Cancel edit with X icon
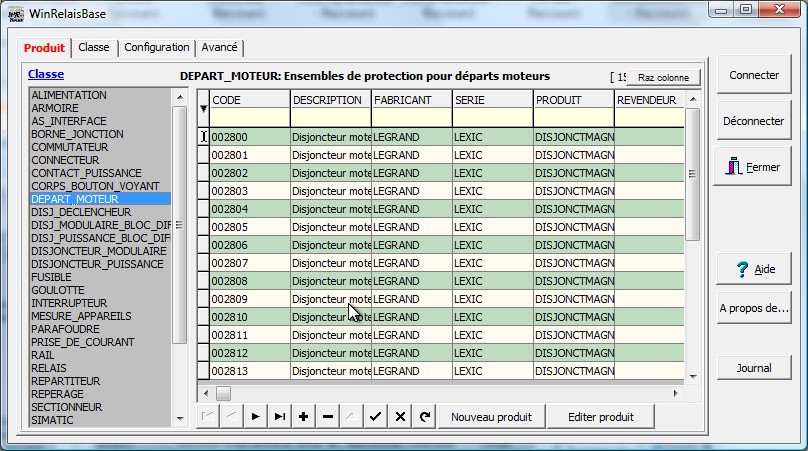This screenshot has width=808, height=451. point(400,416)
